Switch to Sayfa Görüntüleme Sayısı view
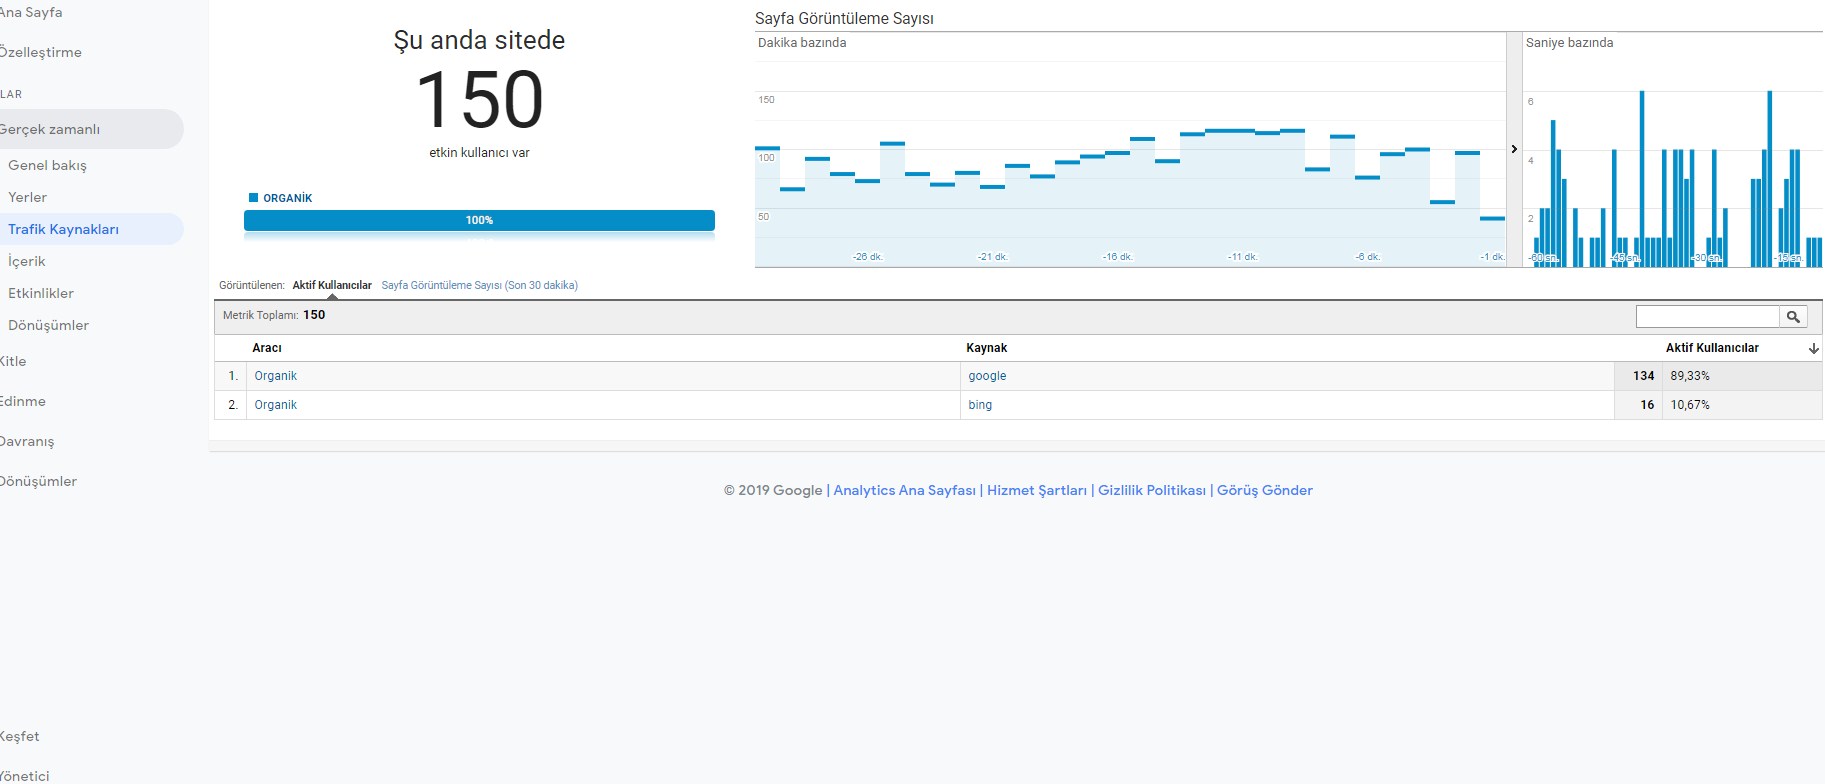Viewport: 1825px width, 784px height. click(x=479, y=285)
